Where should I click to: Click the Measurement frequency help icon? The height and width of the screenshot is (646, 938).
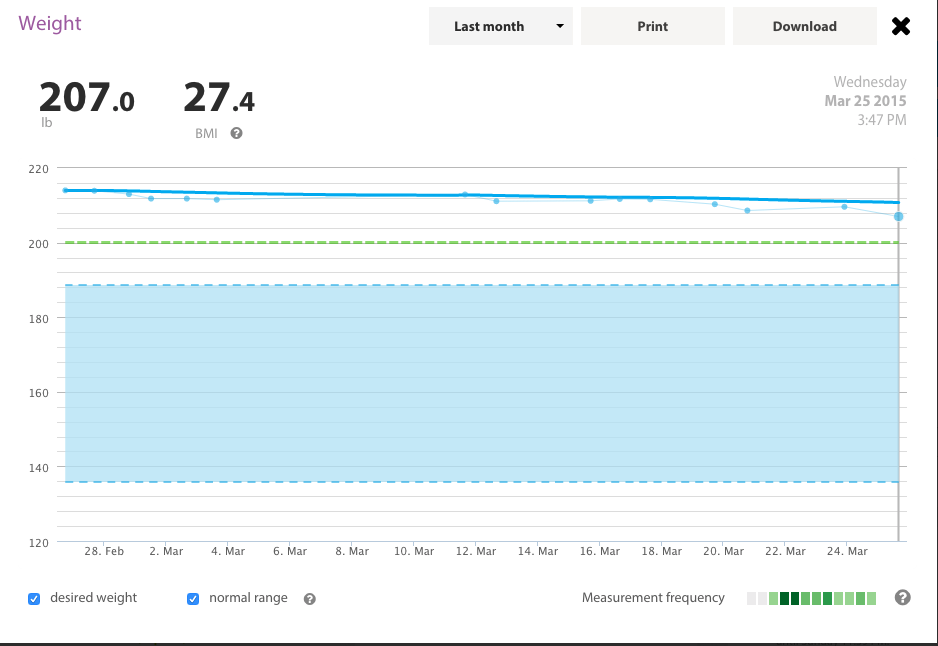(902, 598)
